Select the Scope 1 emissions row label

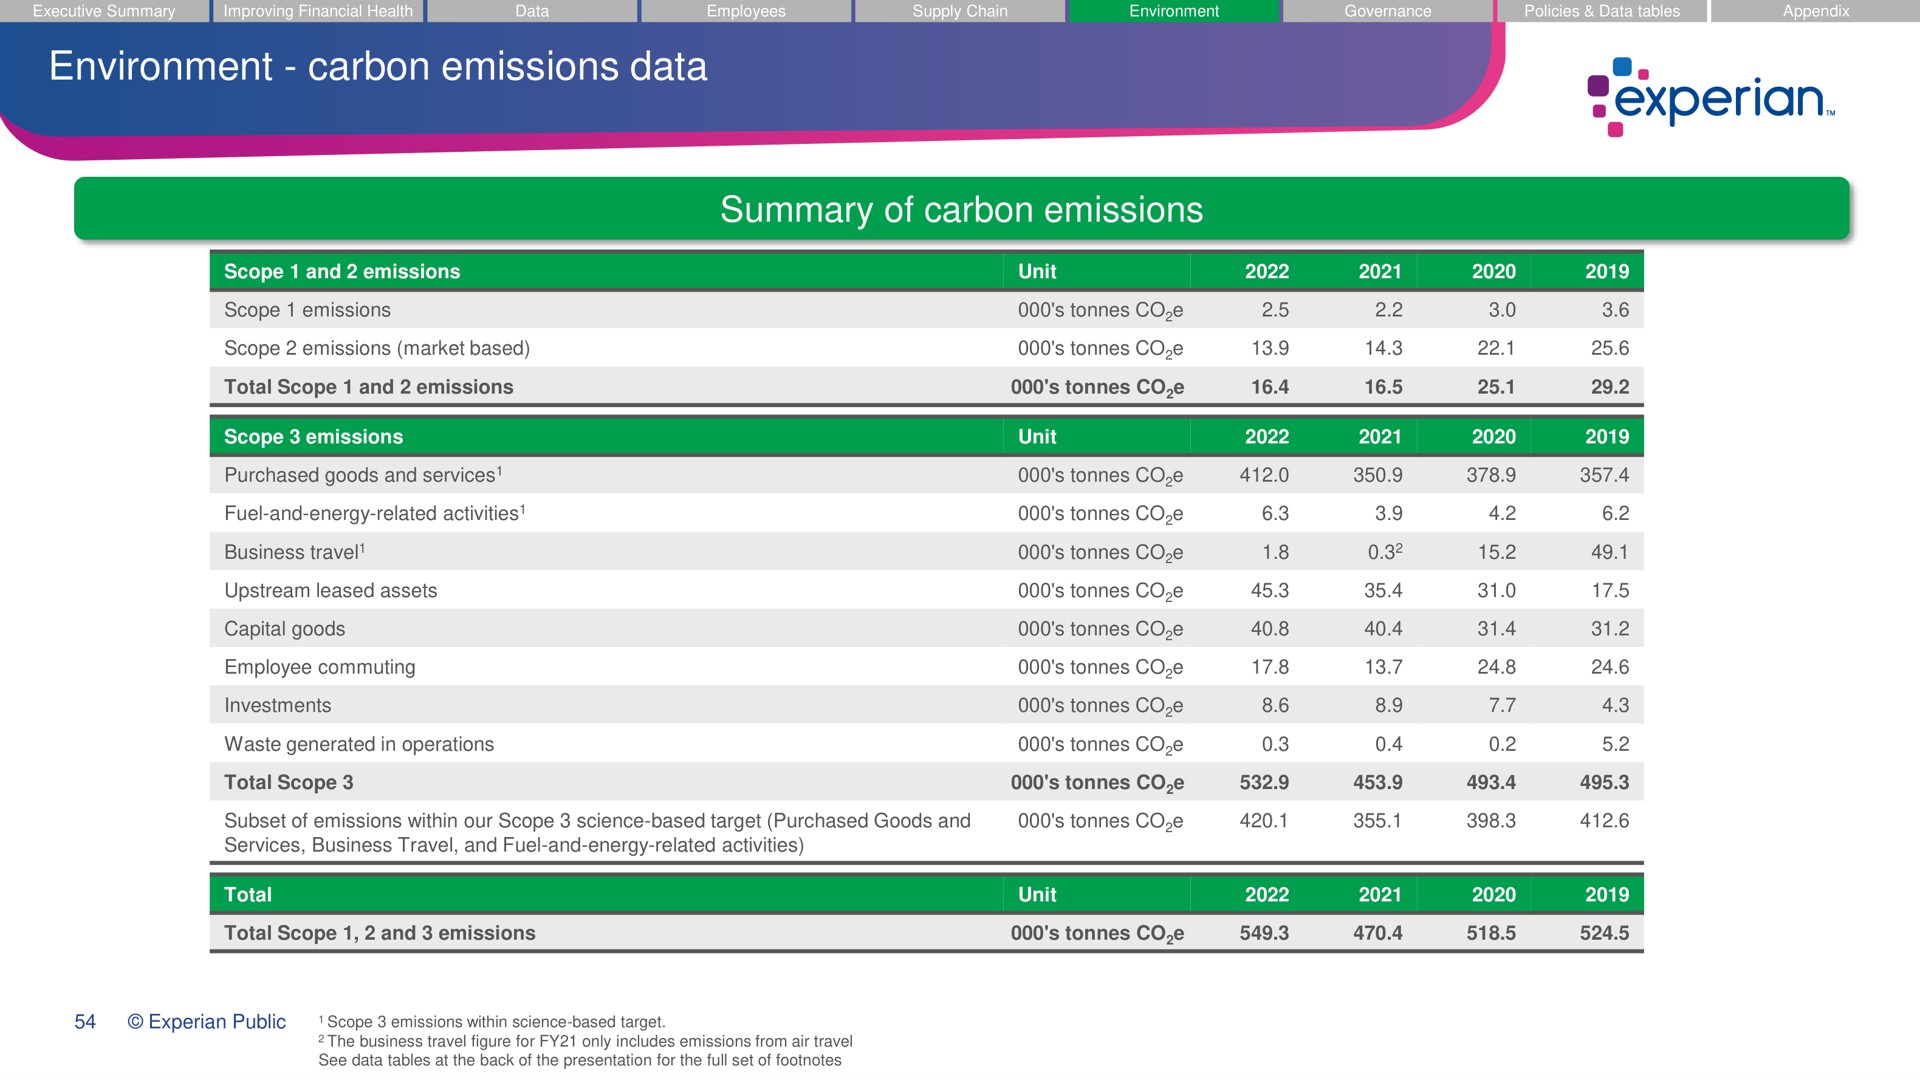click(307, 310)
